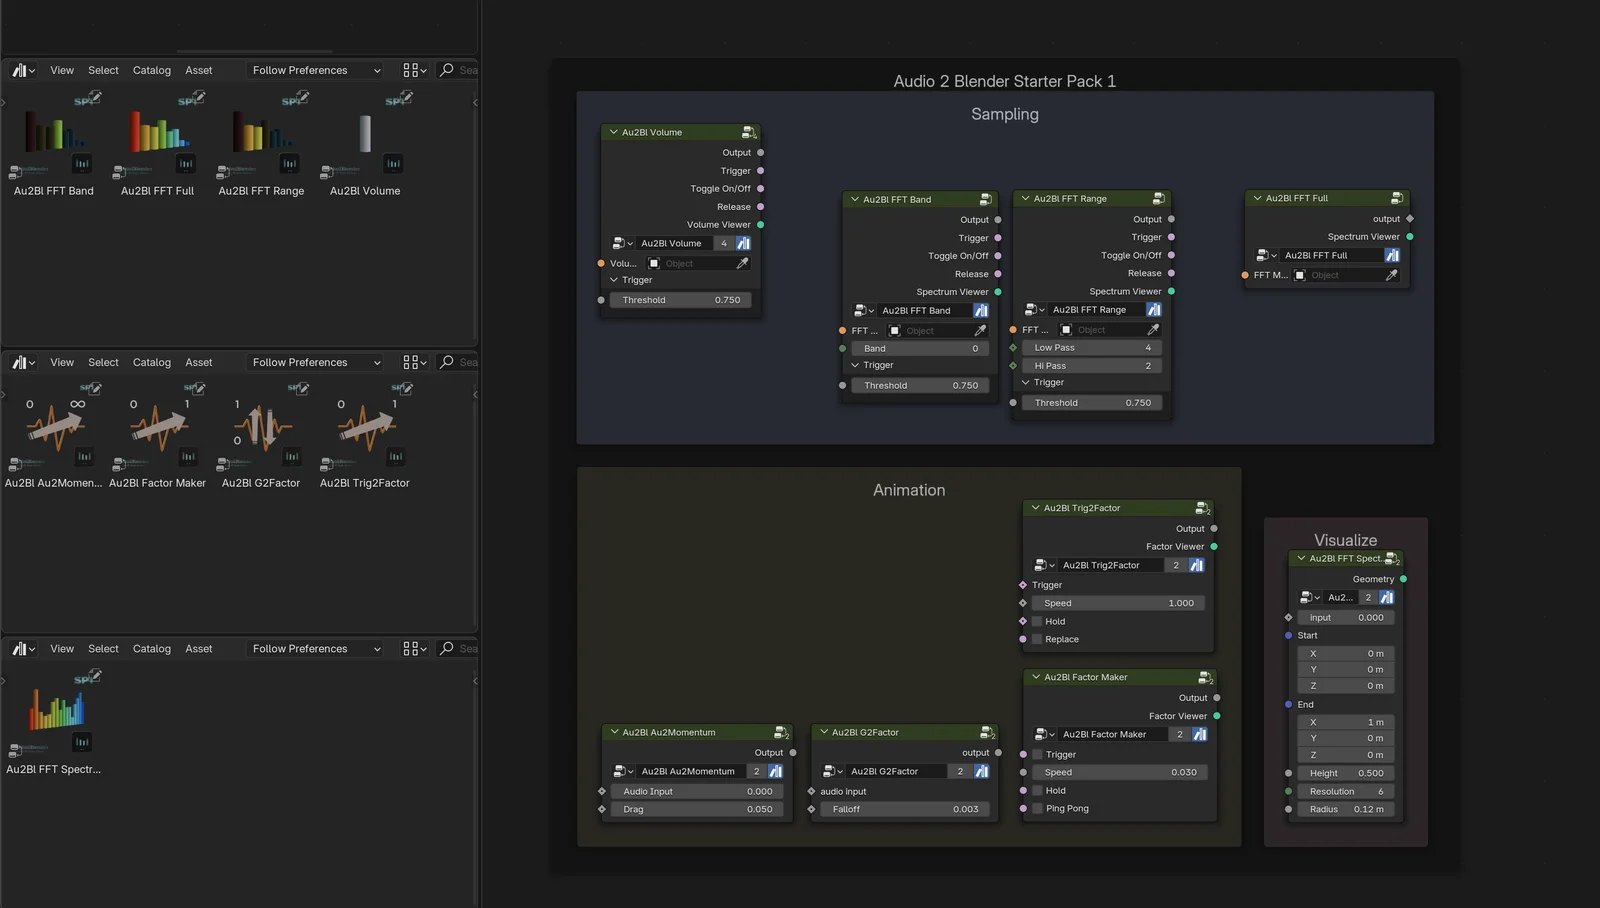Open the View menu in the asset browser
1600x908 pixels.
point(61,70)
